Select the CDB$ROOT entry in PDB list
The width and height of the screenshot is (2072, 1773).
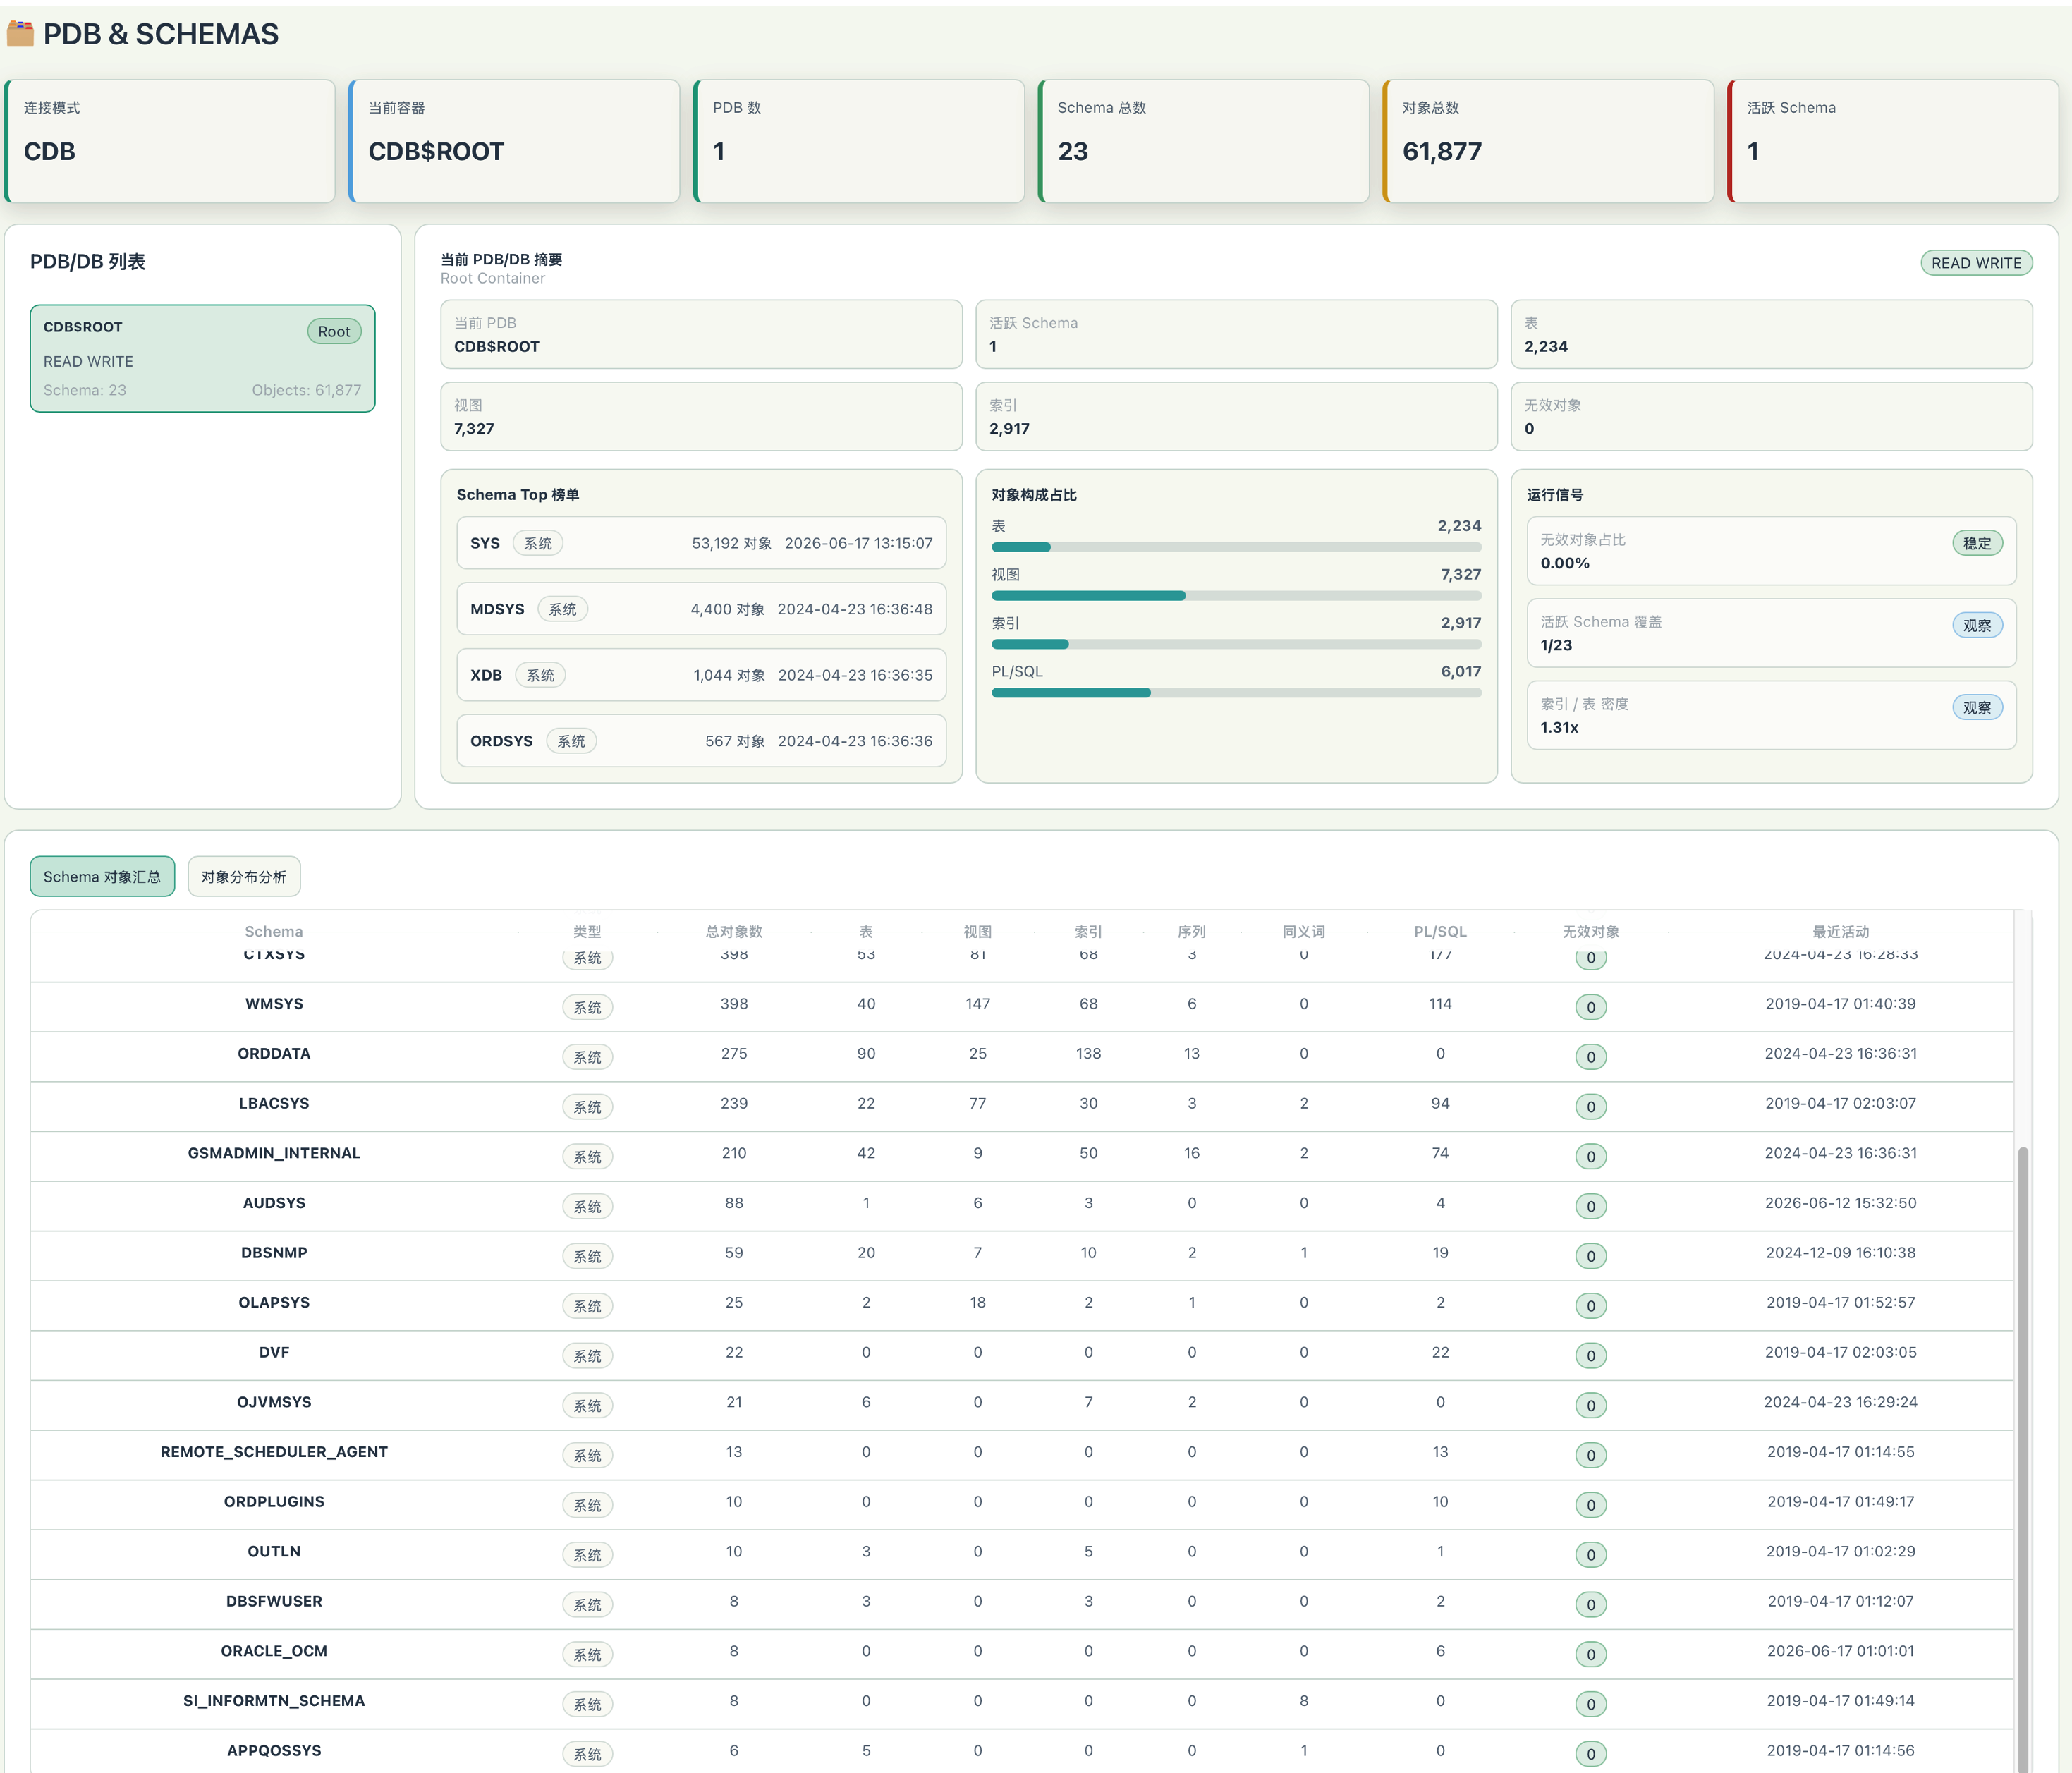pos(202,358)
